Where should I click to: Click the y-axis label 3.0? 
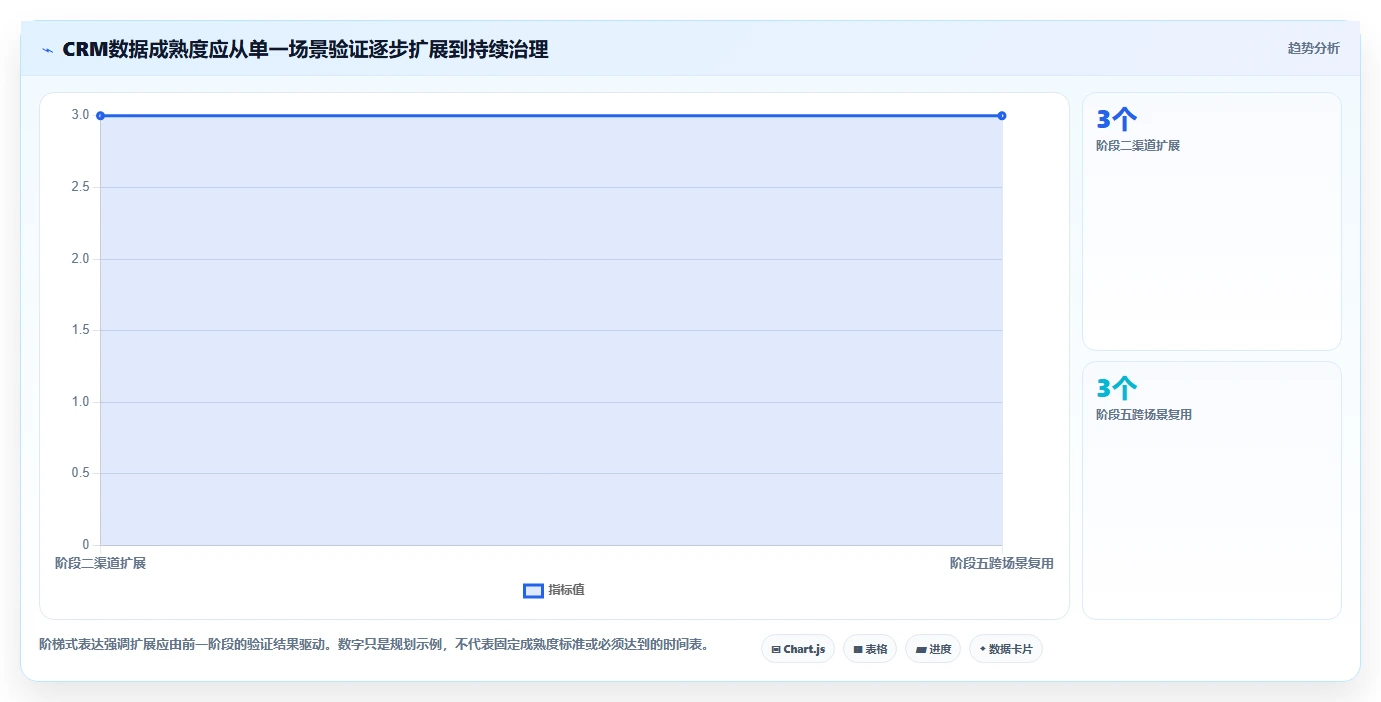pos(80,115)
